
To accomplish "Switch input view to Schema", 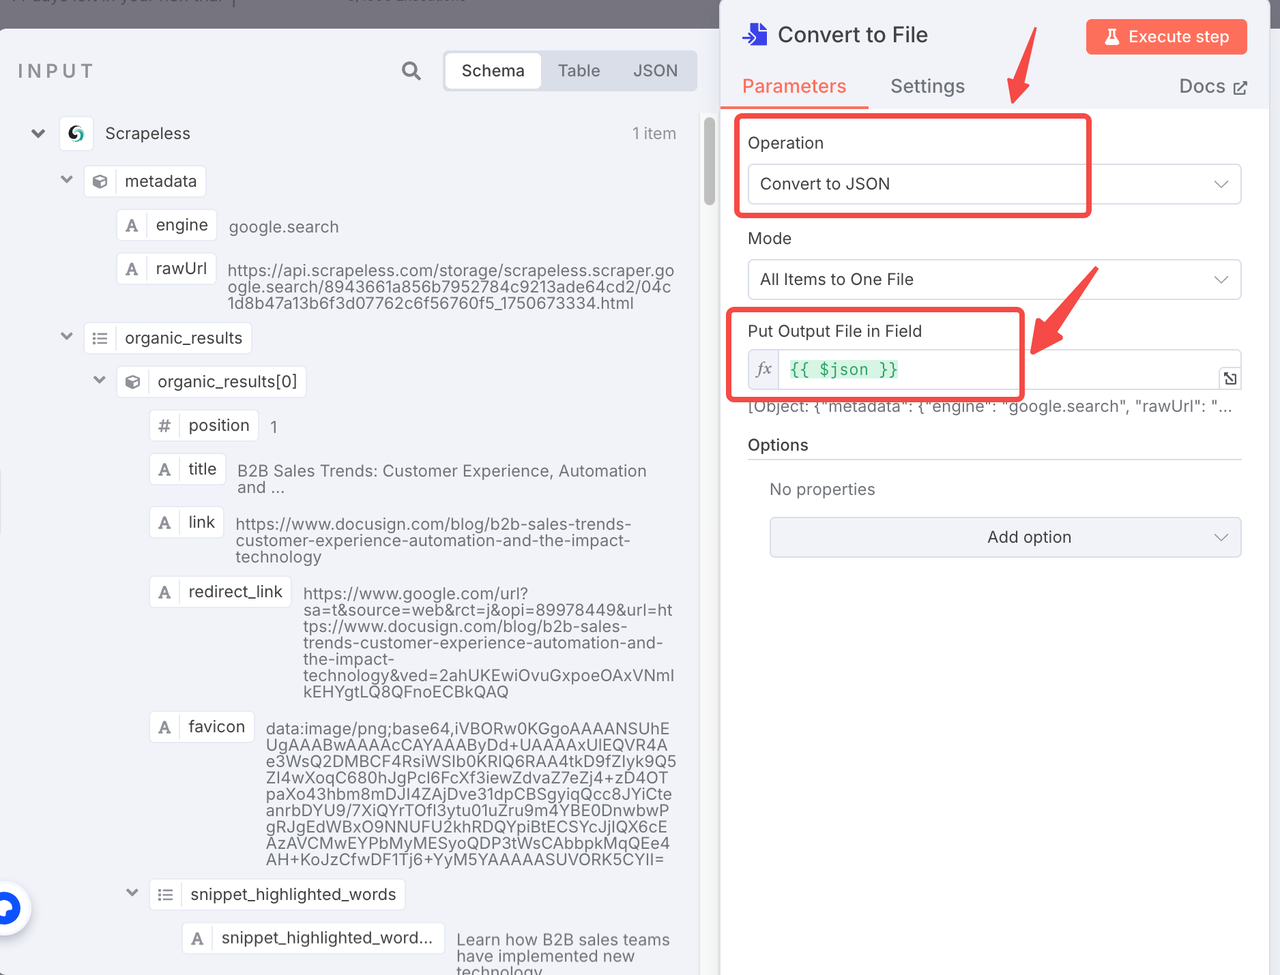I will pos(493,71).
